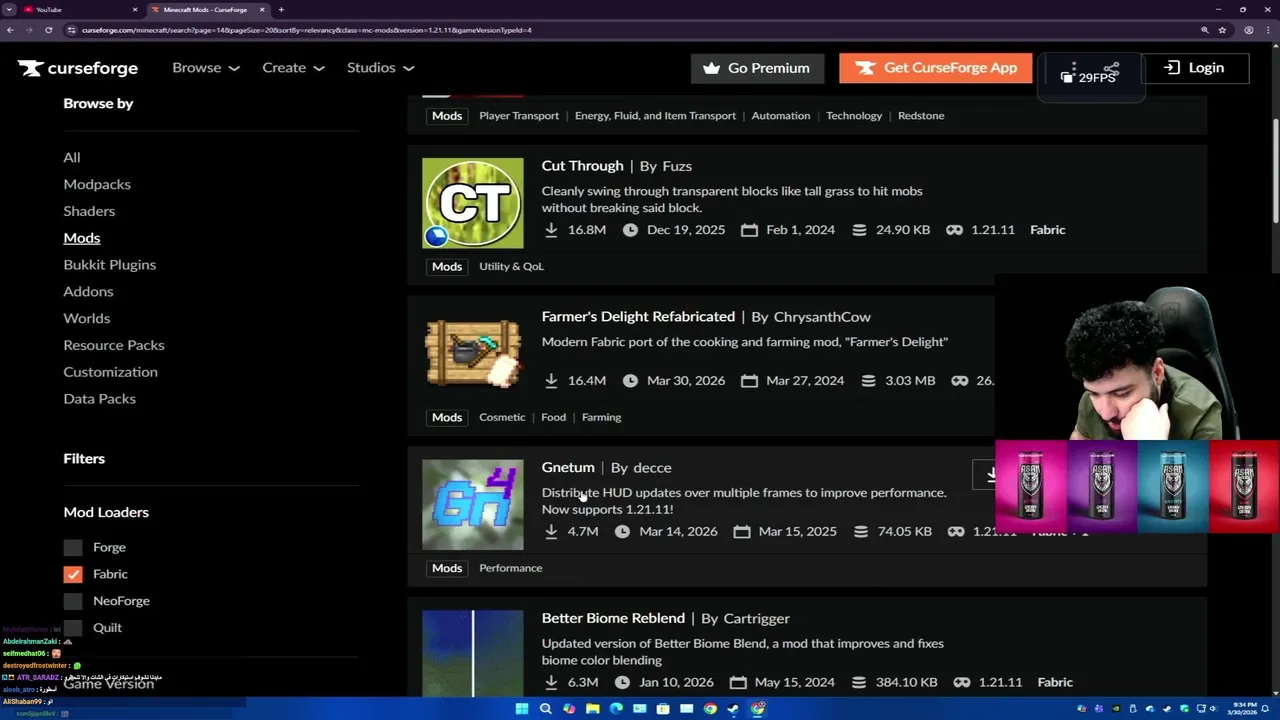
Task: Open the Cut Through mod title
Action: click(582, 166)
